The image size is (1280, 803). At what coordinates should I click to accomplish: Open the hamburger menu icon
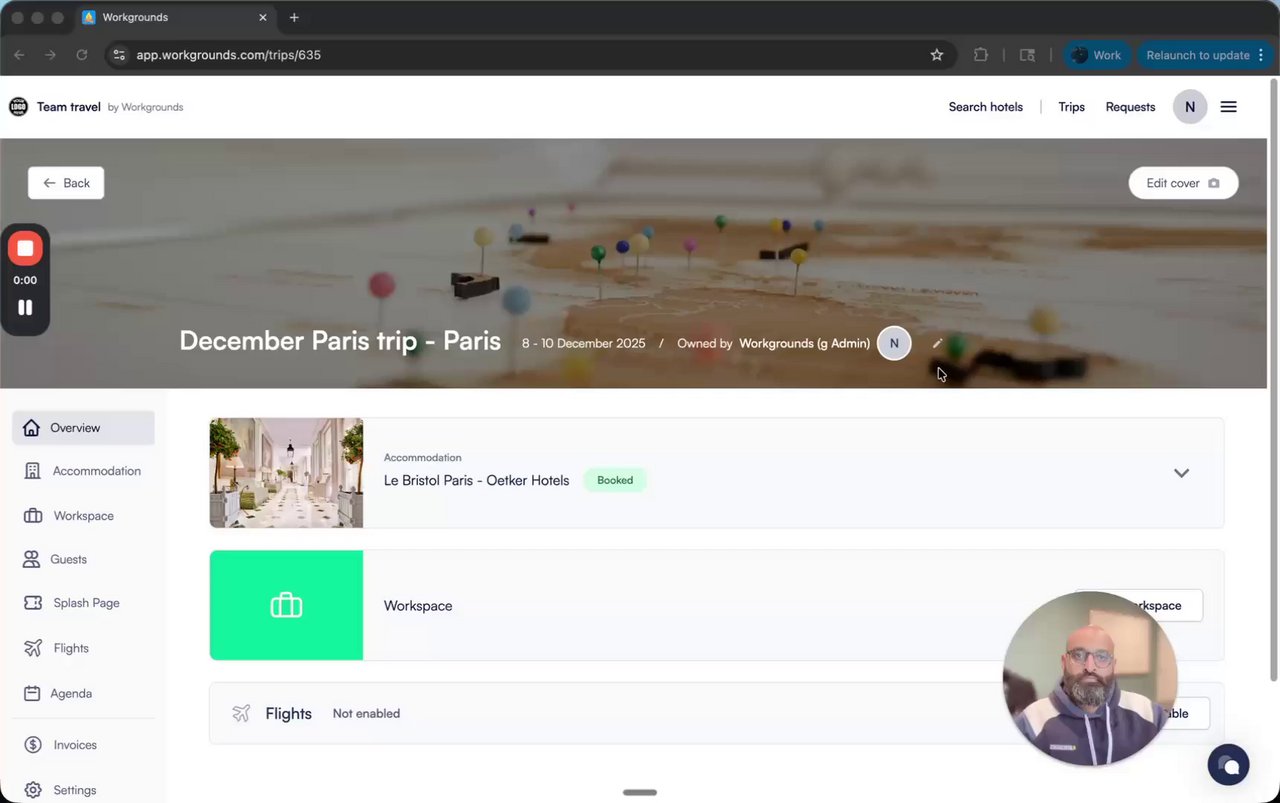[1229, 107]
